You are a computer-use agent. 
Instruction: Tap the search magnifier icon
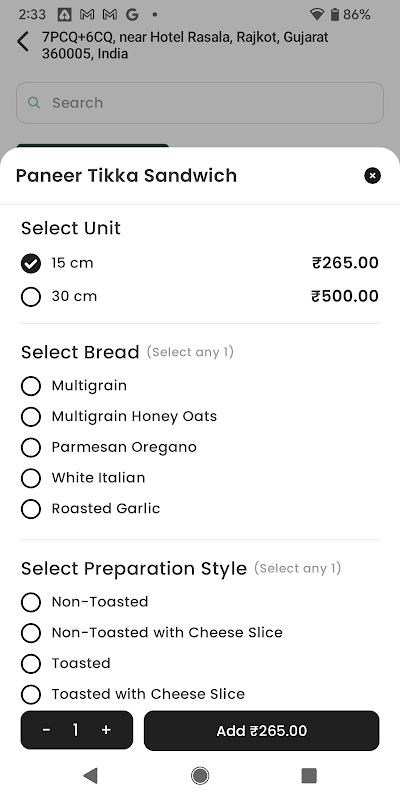pyautogui.click(x=34, y=103)
